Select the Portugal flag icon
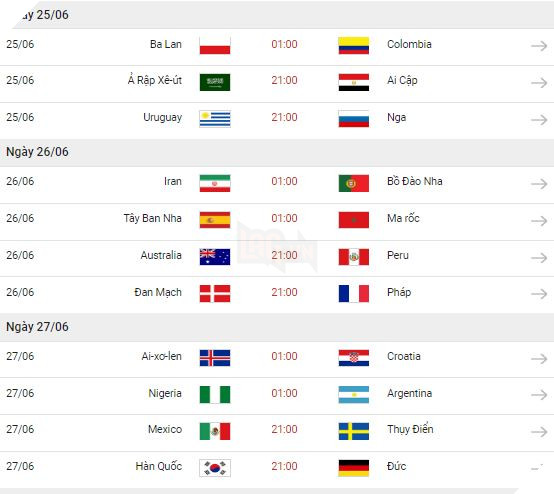The height and width of the screenshot is (494, 554). [354, 183]
